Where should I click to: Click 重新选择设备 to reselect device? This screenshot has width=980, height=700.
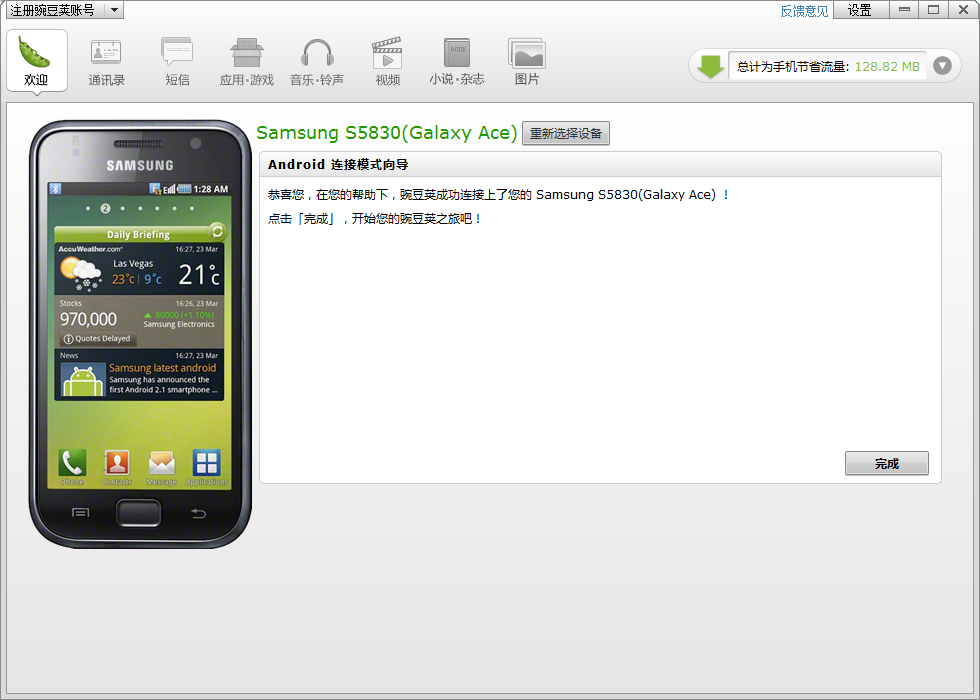tap(566, 133)
